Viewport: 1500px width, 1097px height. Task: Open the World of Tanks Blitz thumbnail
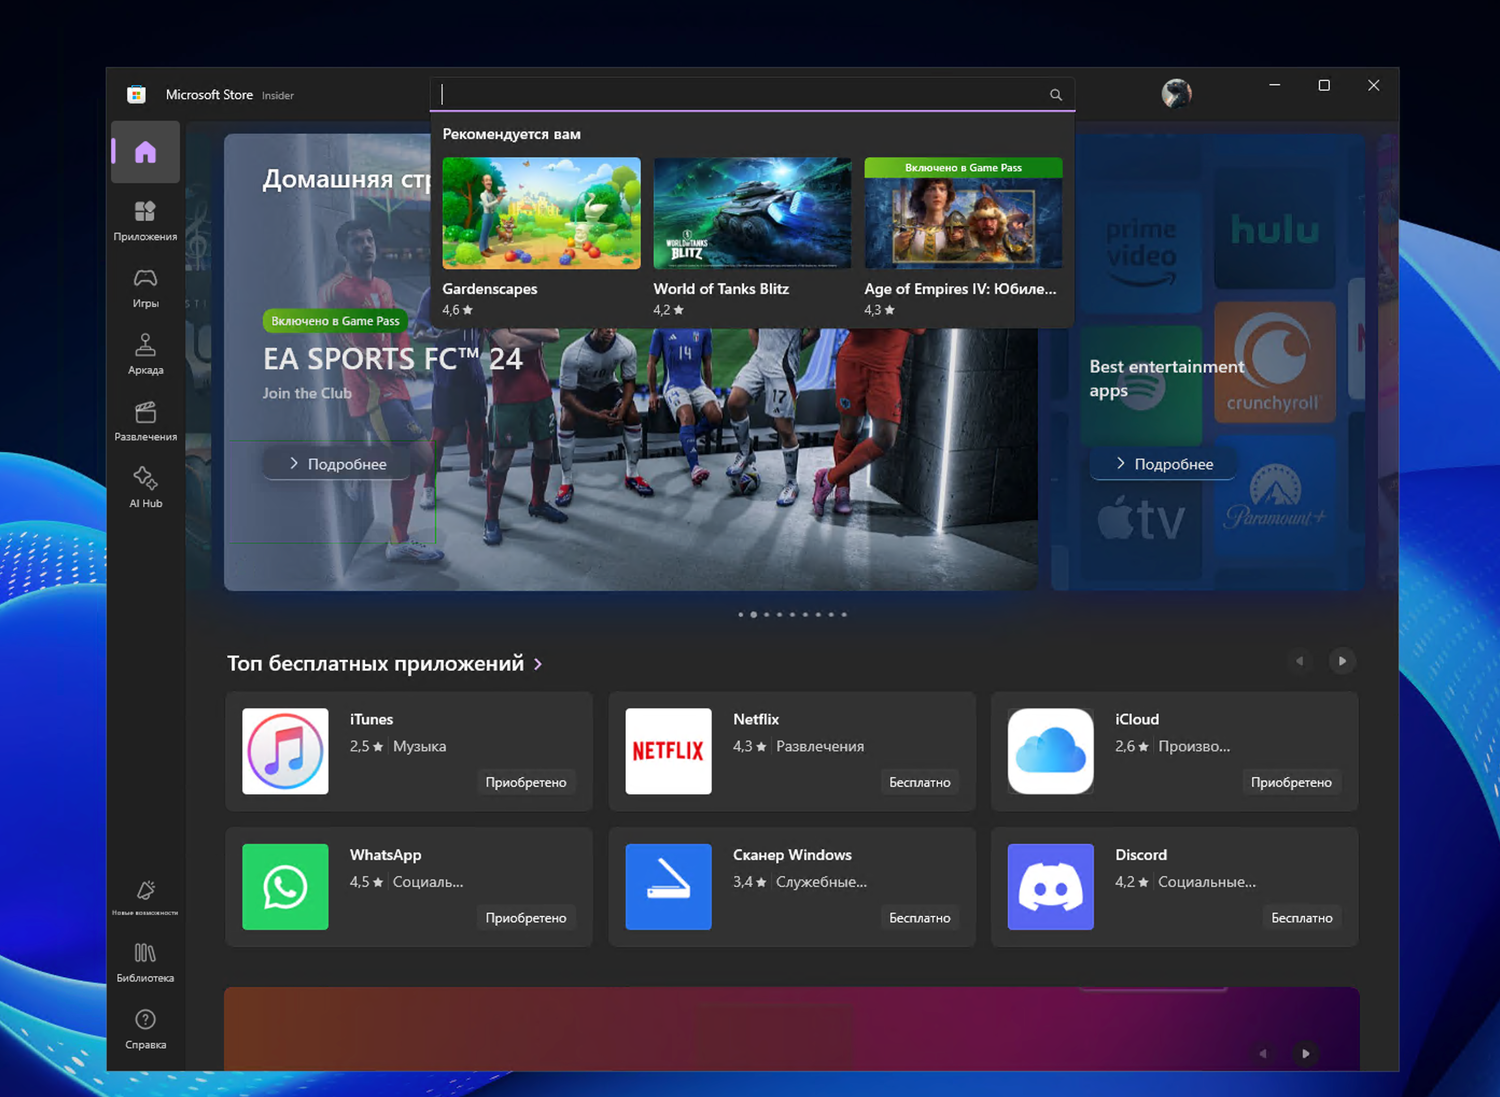tap(752, 213)
